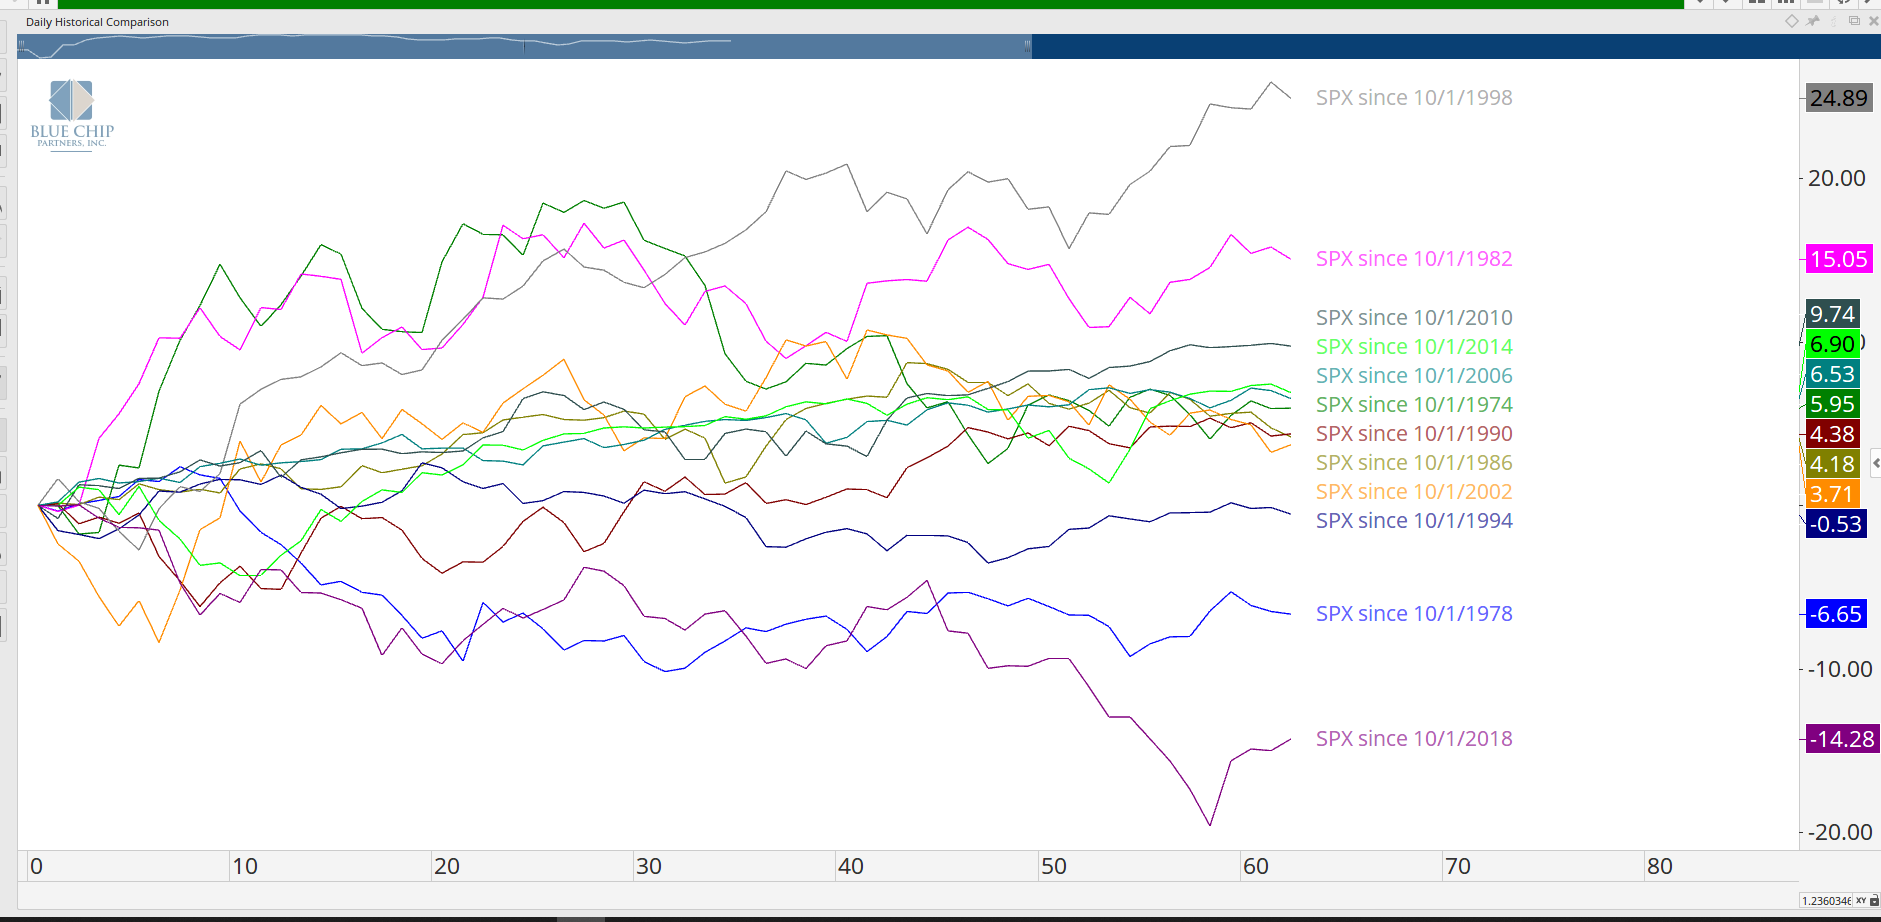Click the Blue Chip Partners logo
The image size is (1881, 922).
[72, 115]
